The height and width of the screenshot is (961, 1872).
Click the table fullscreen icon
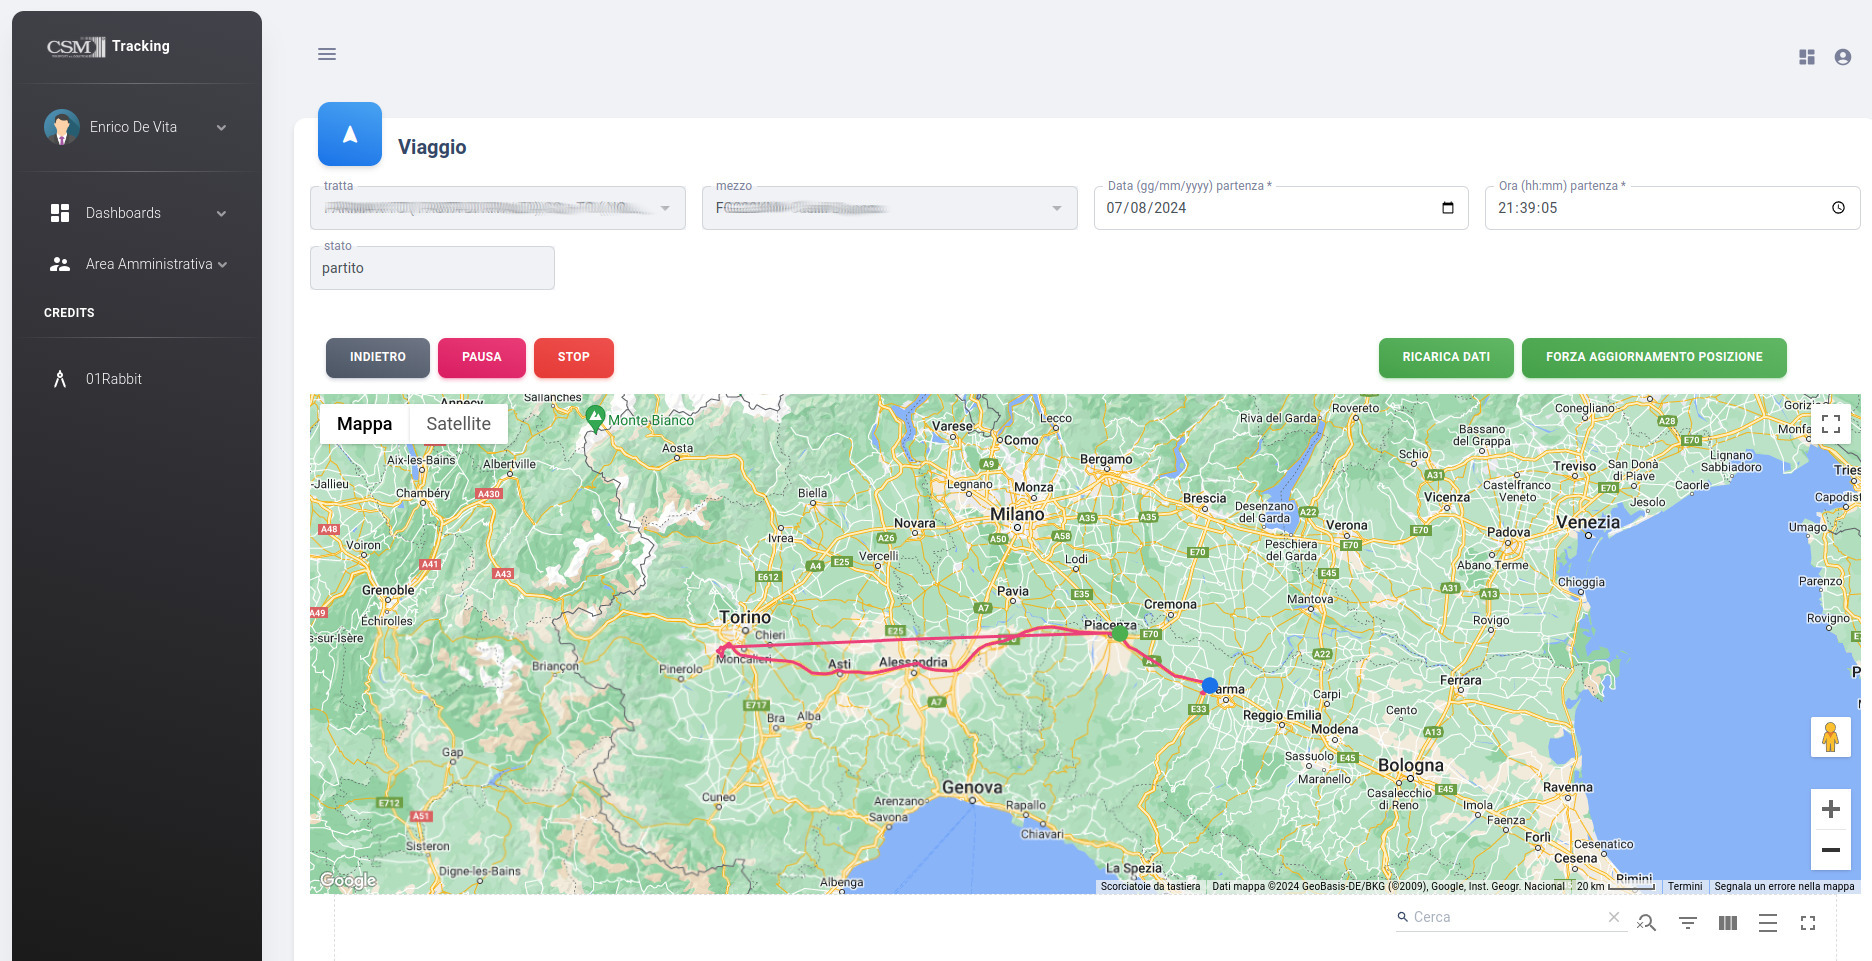(1807, 923)
